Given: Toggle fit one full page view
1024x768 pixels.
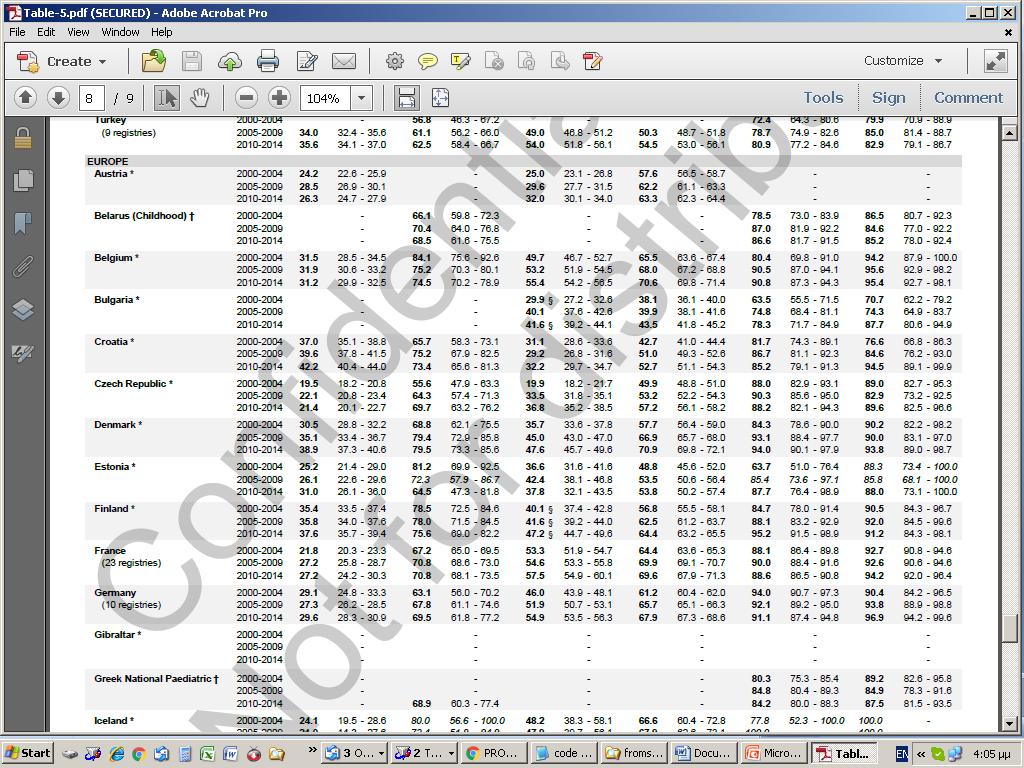Looking at the screenshot, I should click(440, 98).
